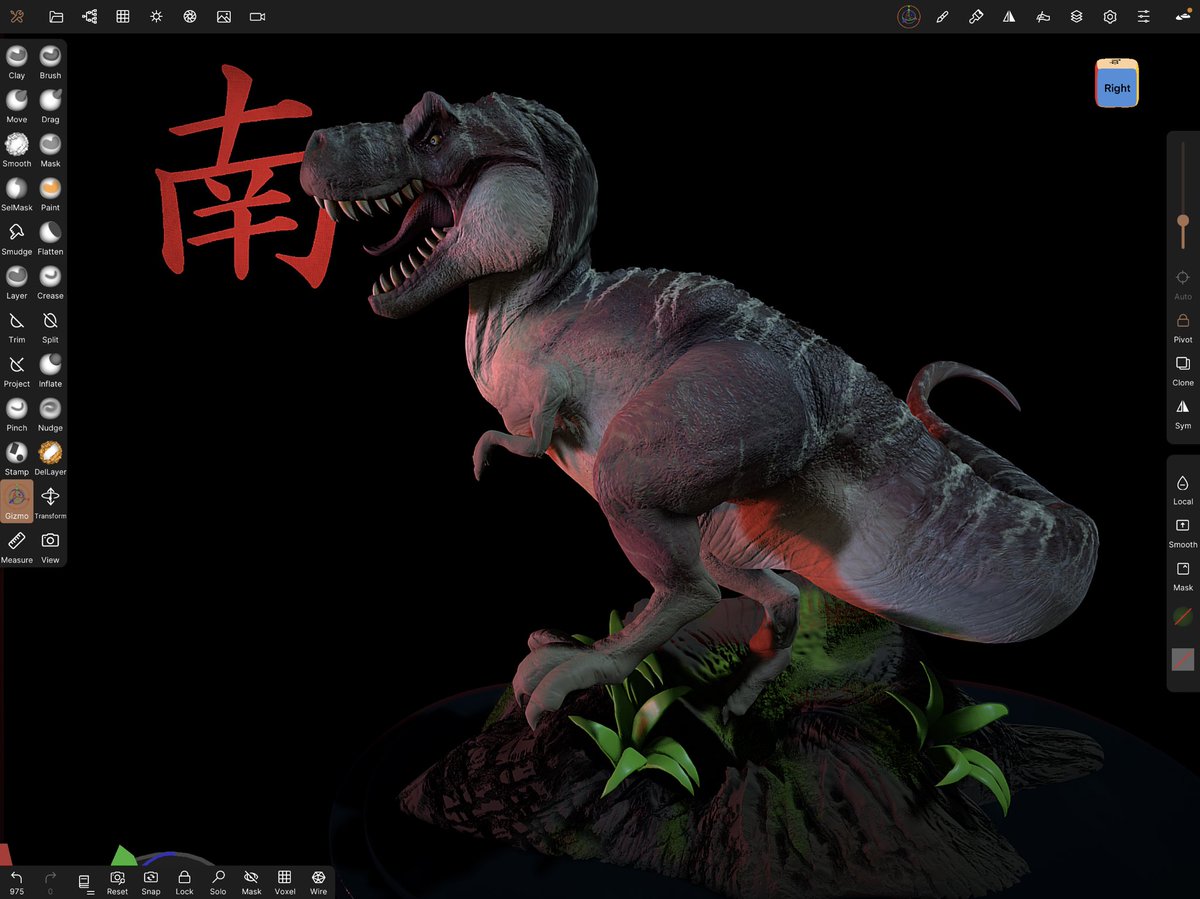Open the Background image menu
This screenshot has height=899, width=1200.
[x=224, y=17]
